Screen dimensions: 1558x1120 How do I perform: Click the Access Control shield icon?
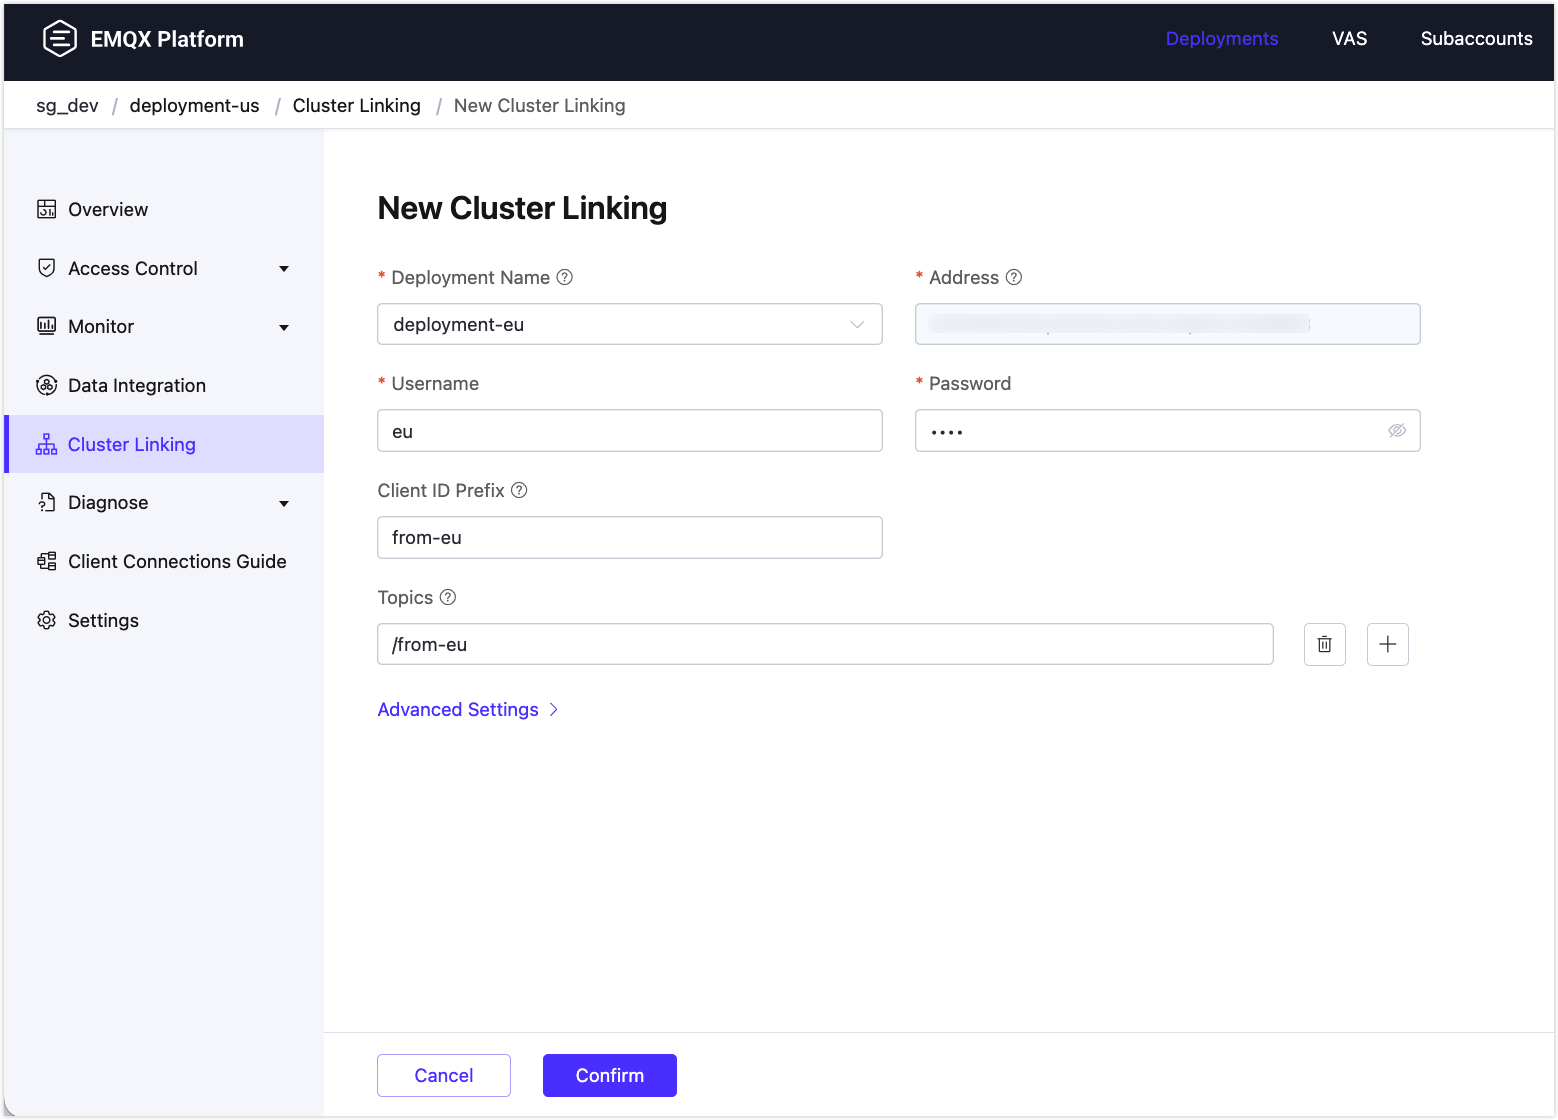(46, 268)
